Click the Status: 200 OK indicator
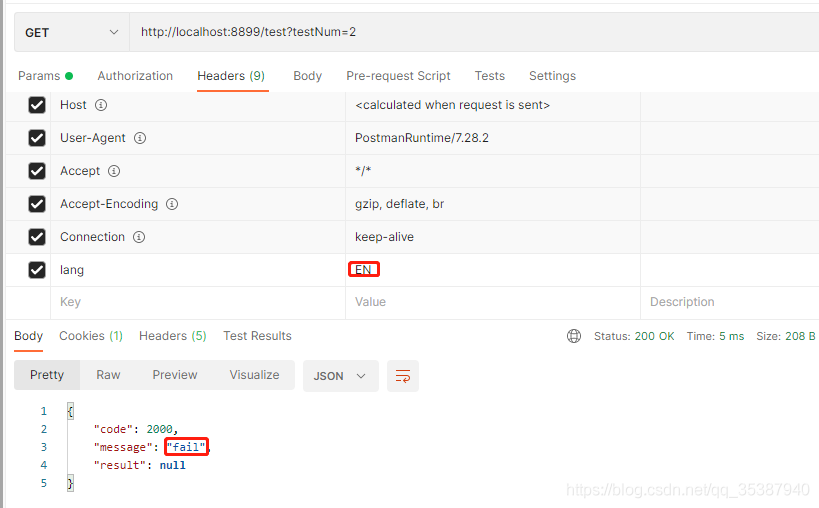Viewport: 819px width, 508px height. pos(634,336)
